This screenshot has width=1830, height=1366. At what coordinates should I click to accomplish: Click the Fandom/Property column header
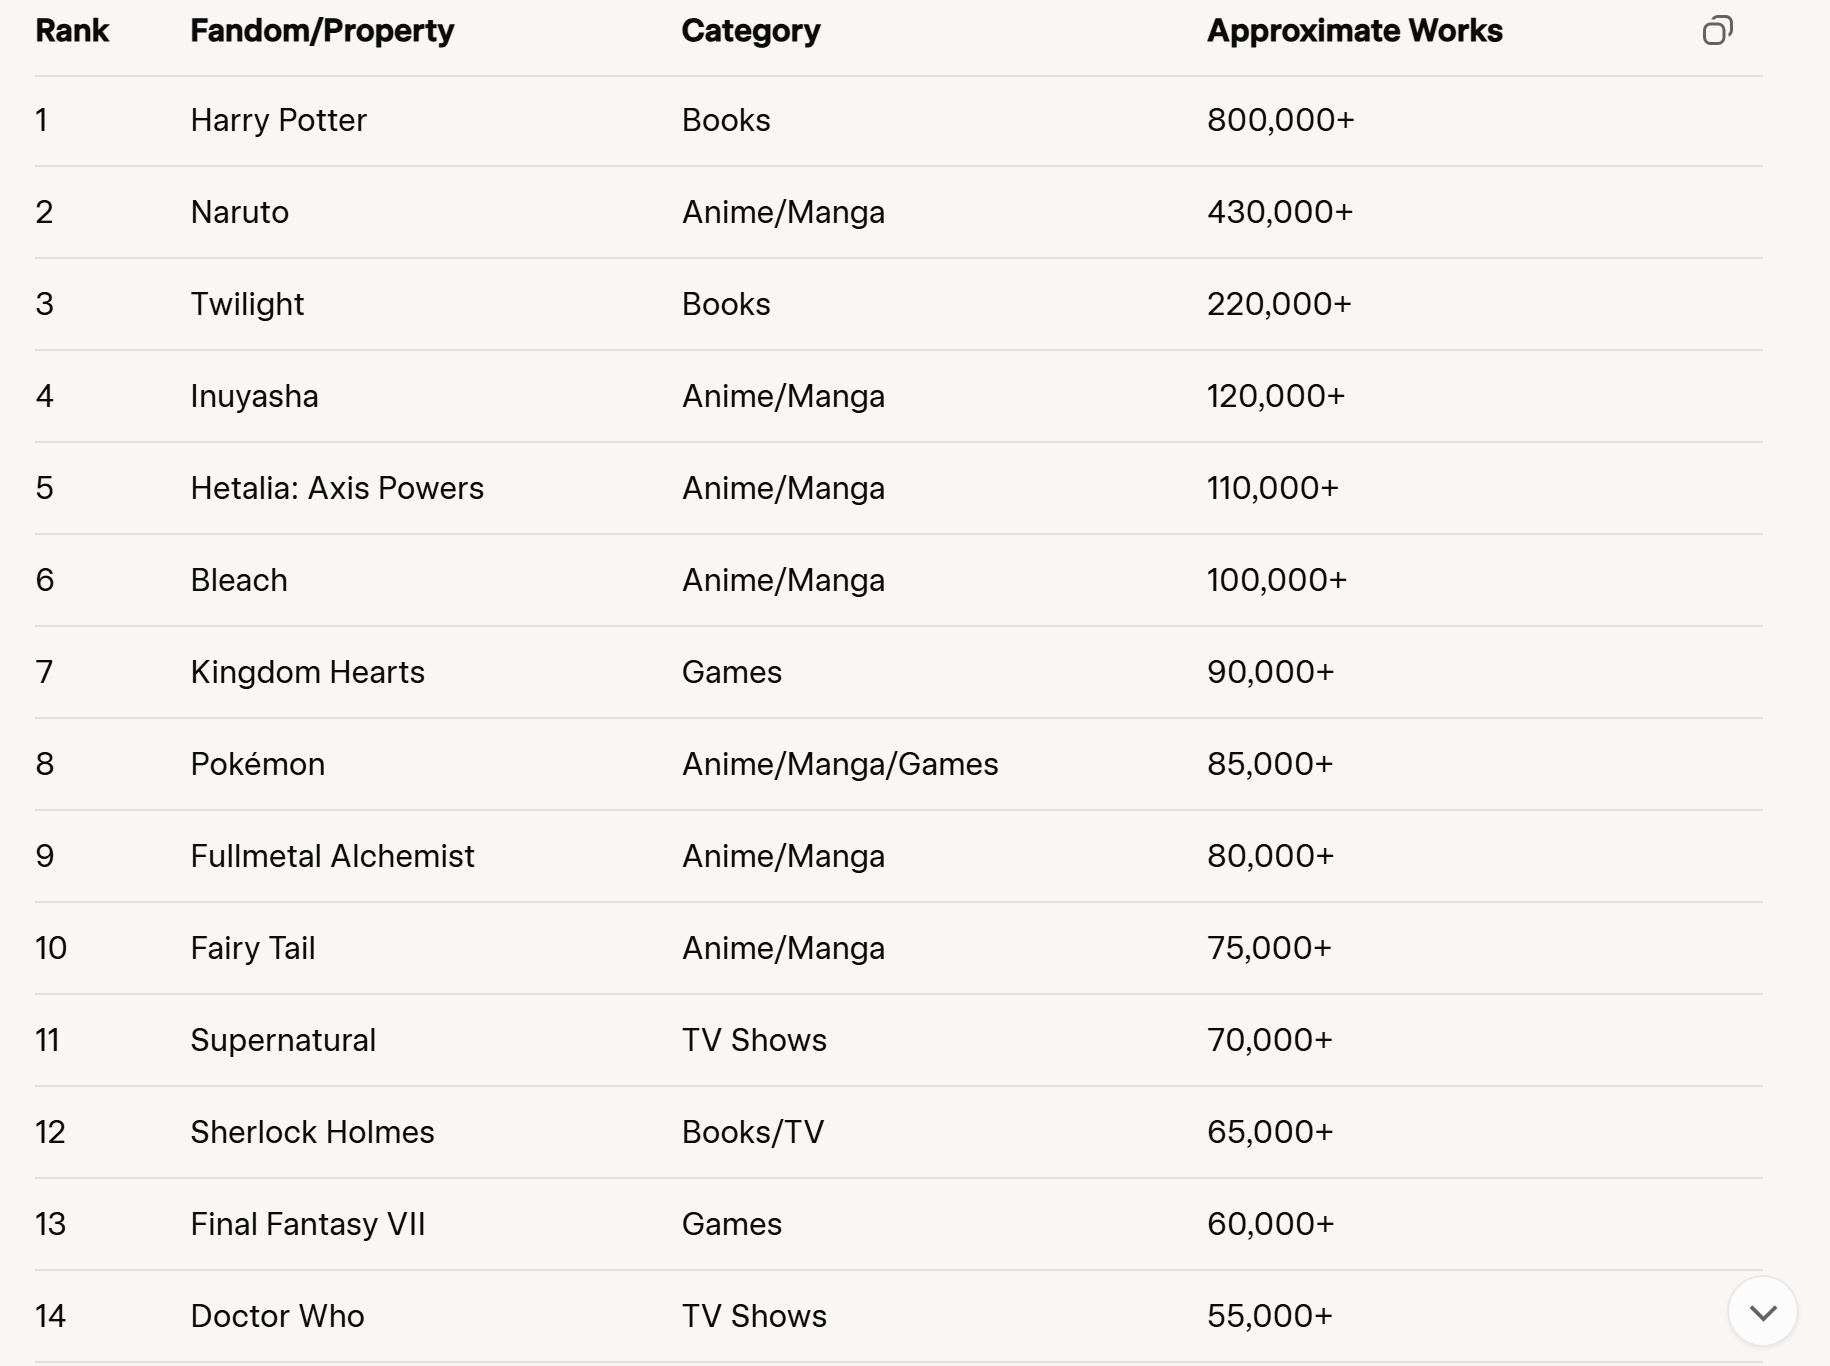pyautogui.click(x=322, y=31)
